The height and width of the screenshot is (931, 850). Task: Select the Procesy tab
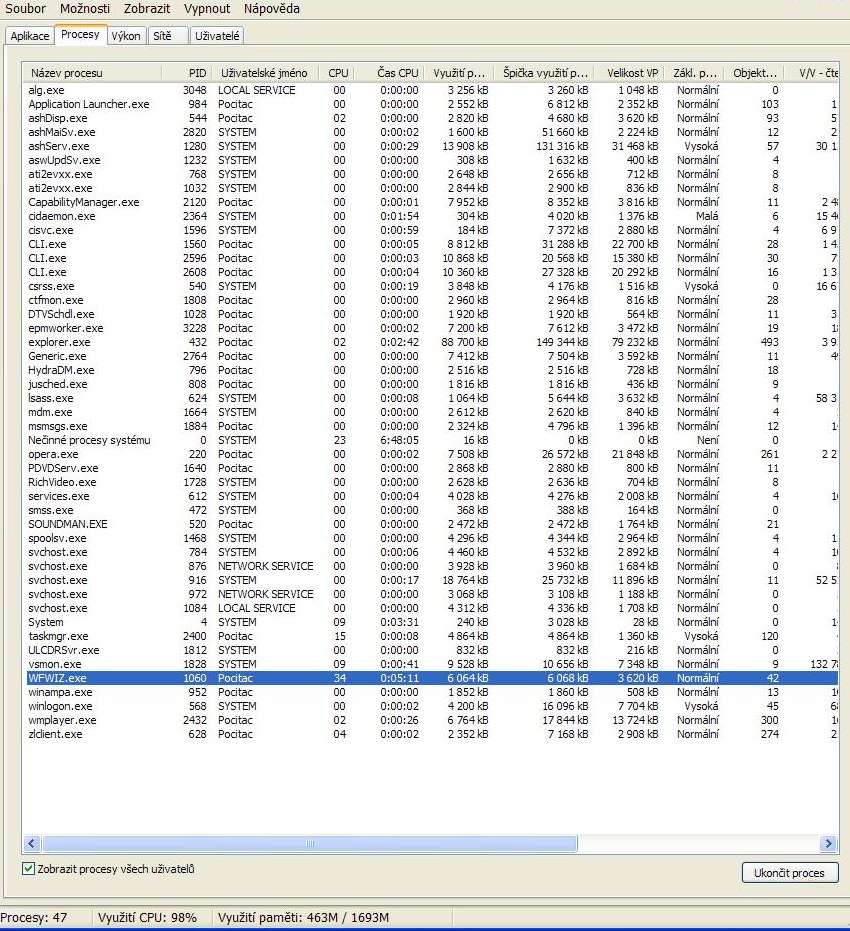[80, 34]
